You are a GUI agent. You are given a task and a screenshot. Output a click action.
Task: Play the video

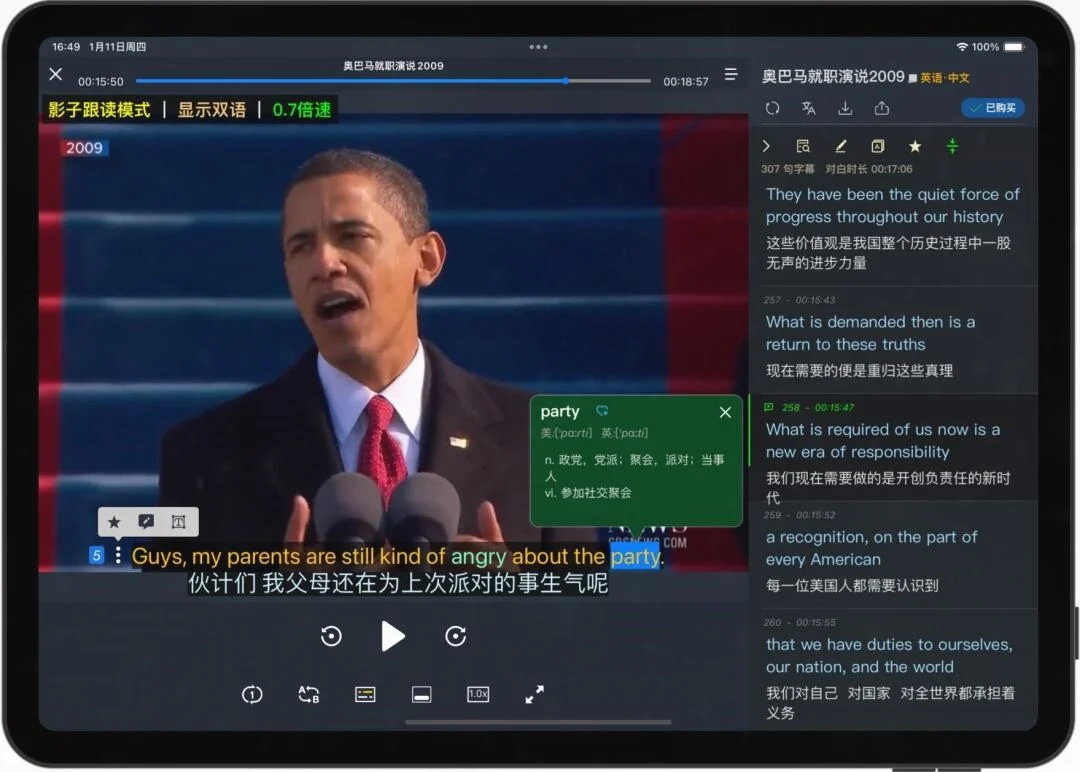point(393,636)
